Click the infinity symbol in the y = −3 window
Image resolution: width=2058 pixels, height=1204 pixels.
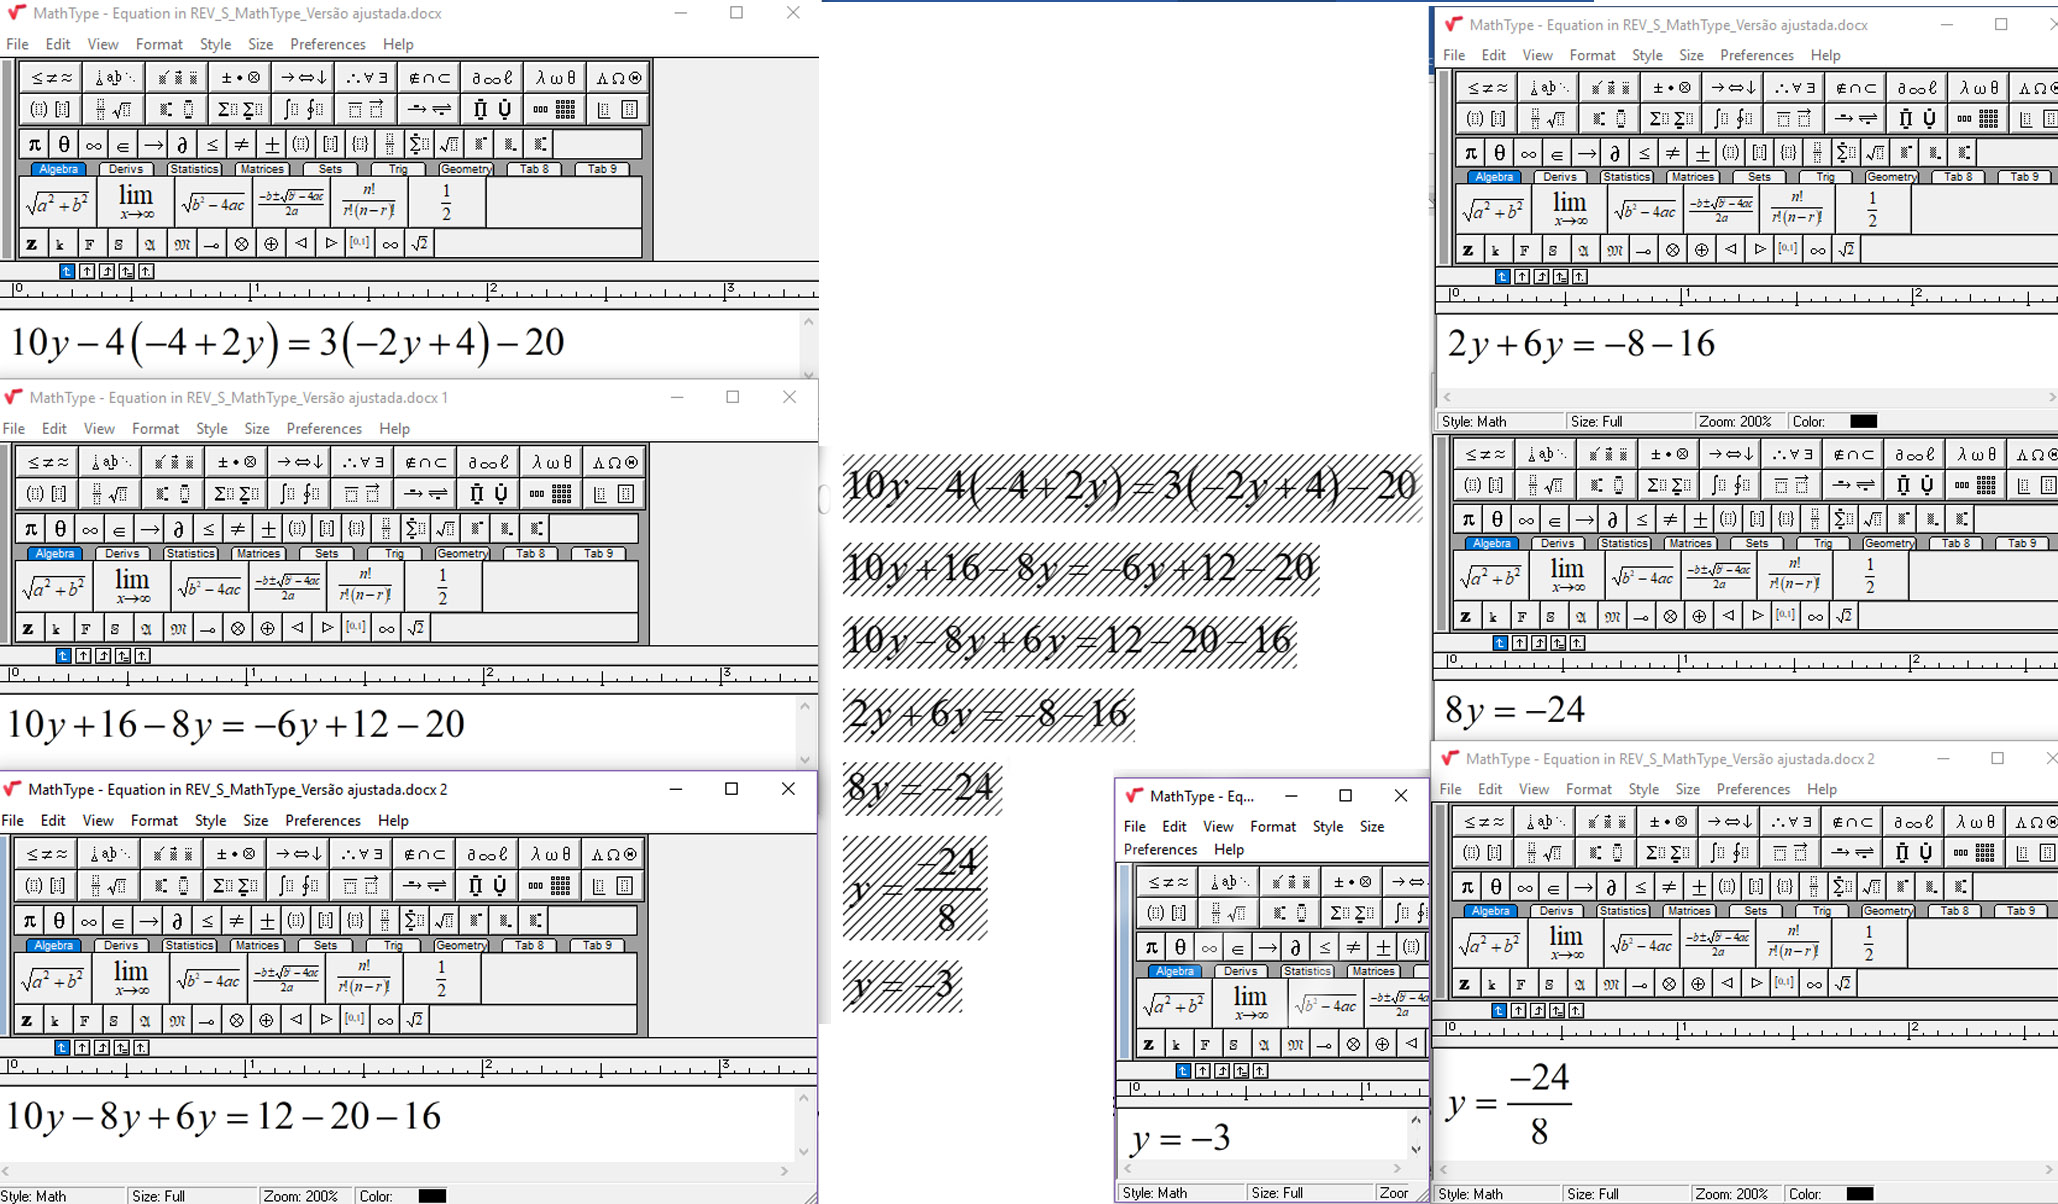(x=1209, y=947)
